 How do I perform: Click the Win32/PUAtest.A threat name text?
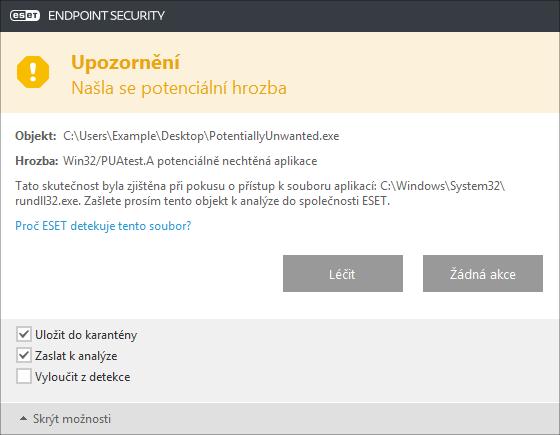tap(109, 161)
